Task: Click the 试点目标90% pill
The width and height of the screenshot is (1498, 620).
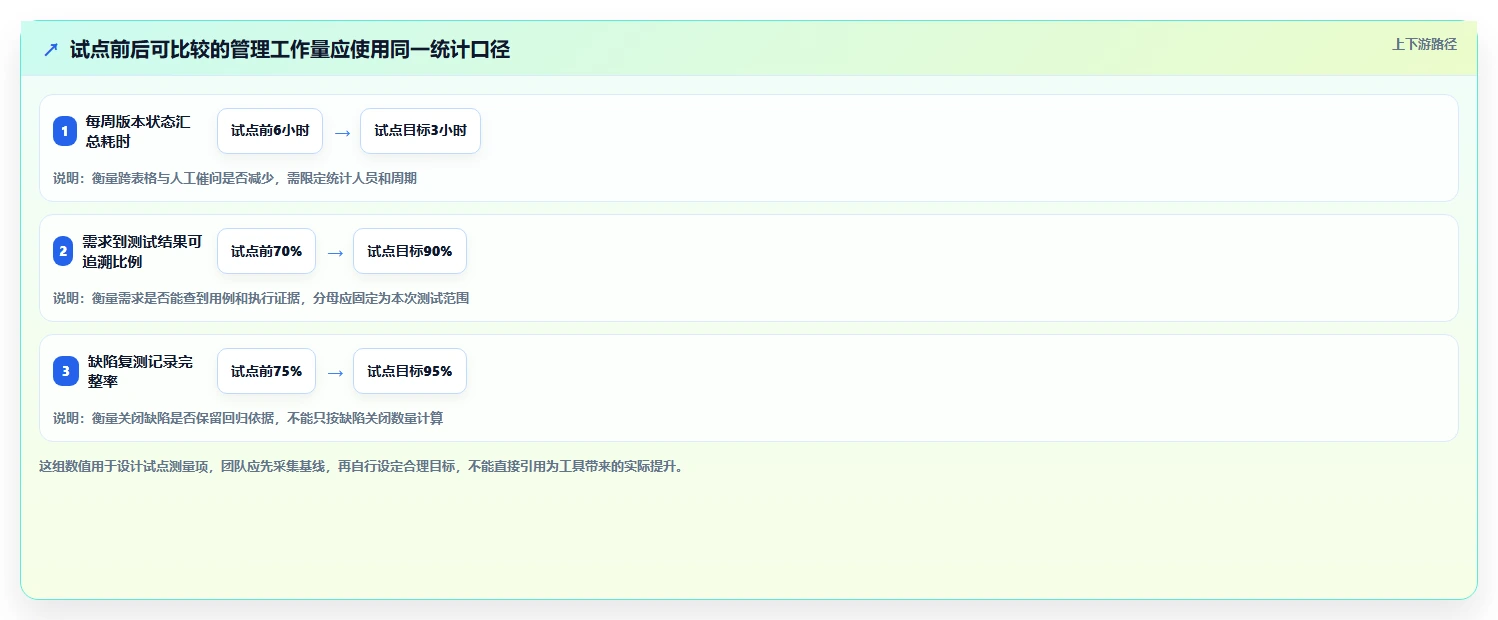Action: click(x=410, y=251)
